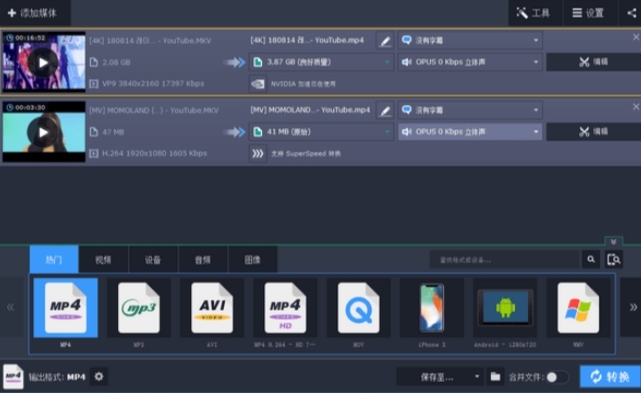Screen dimensions: 641x393
Task: Click the format search input field
Action: pos(505,259)
